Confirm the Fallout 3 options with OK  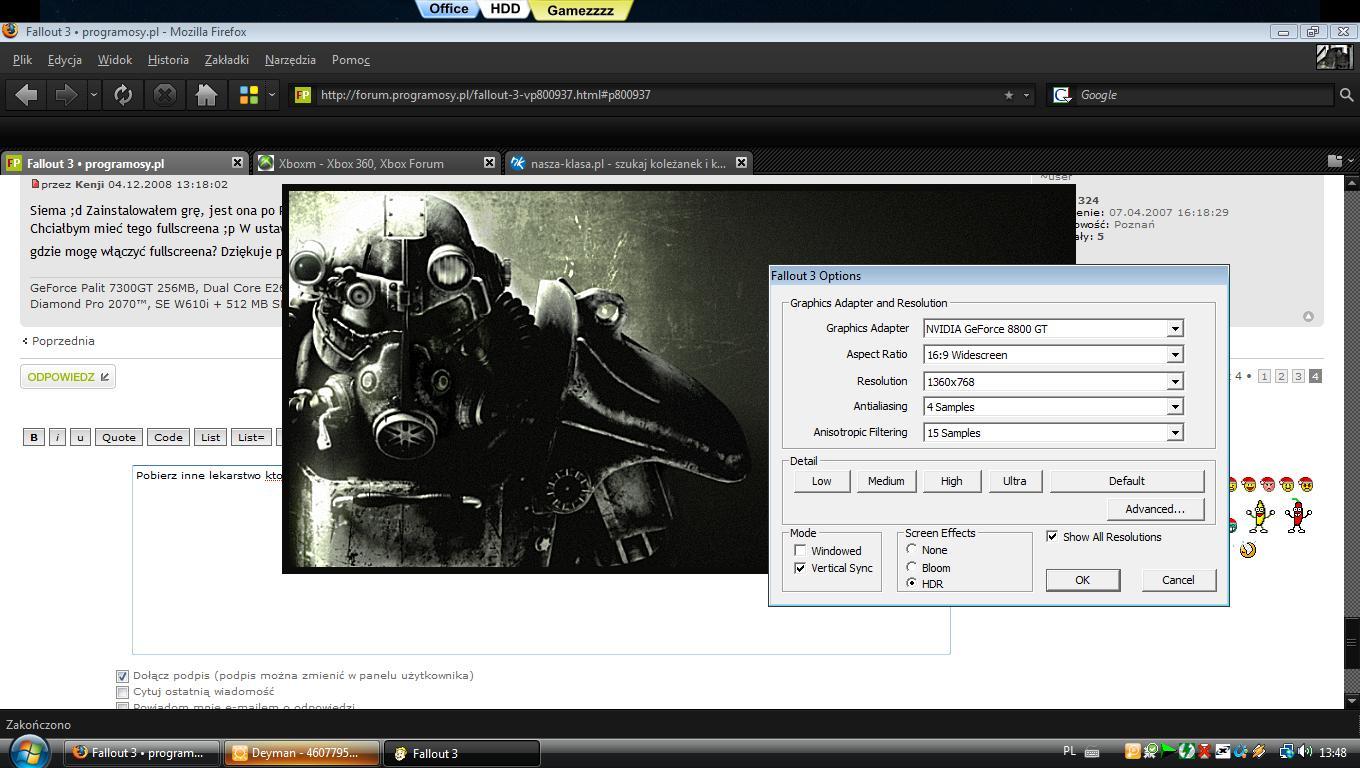coord(1082,580)
